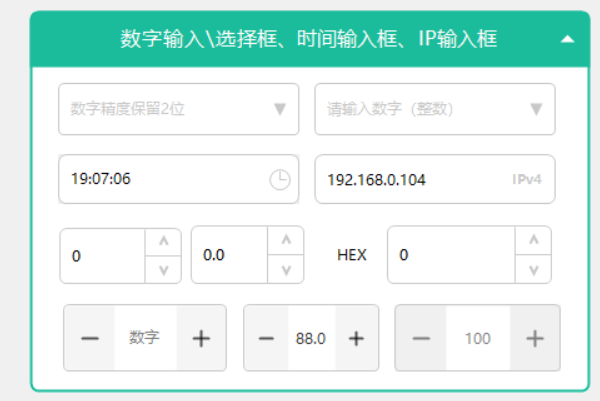Focus the 192.168.0.104 IP address field
600x401 pixels.
click(x=435, y=179)
